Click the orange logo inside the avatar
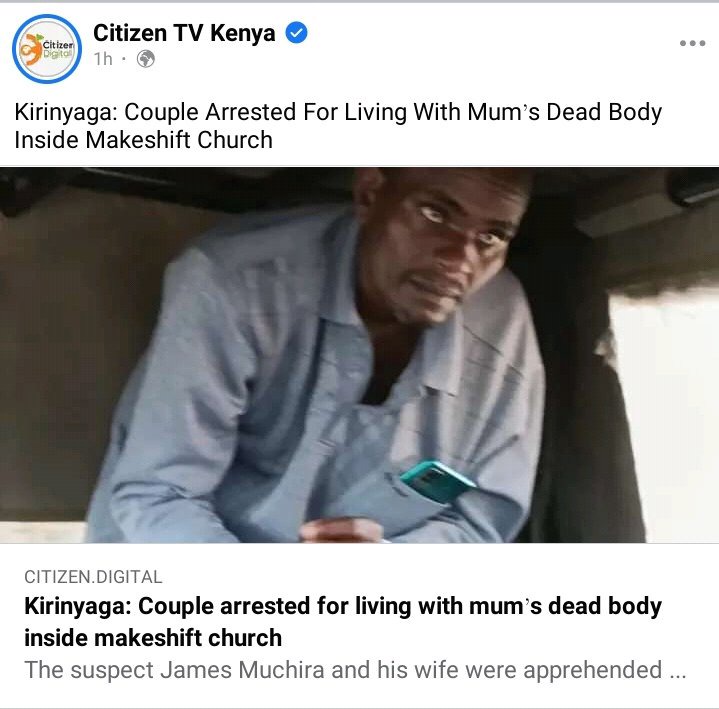 (x=32, y=49)
